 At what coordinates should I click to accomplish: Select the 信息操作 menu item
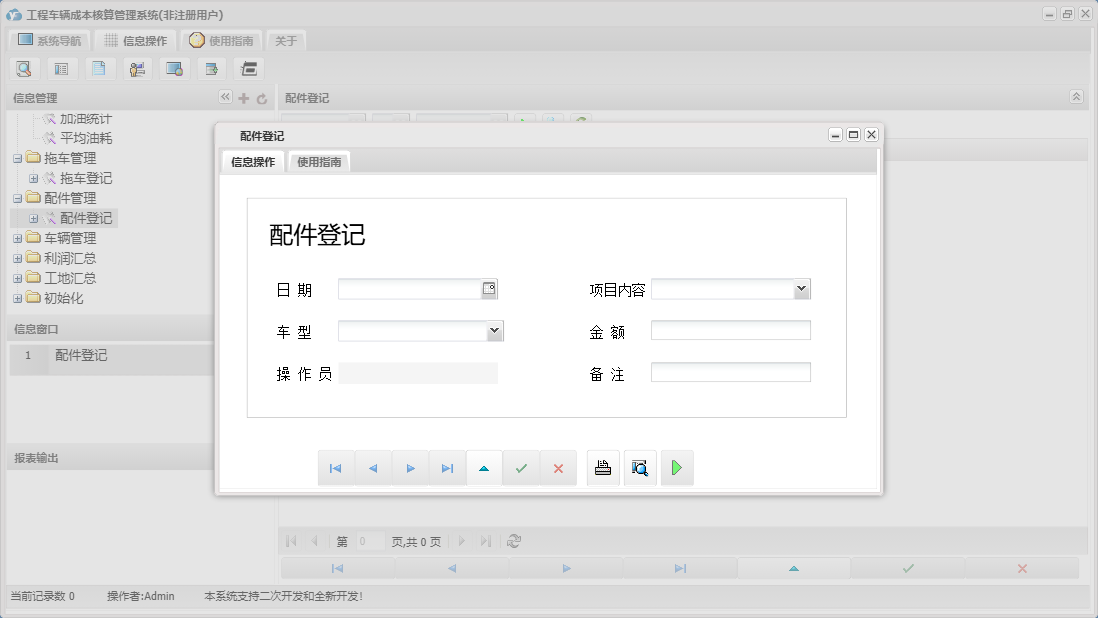point(139,41)
